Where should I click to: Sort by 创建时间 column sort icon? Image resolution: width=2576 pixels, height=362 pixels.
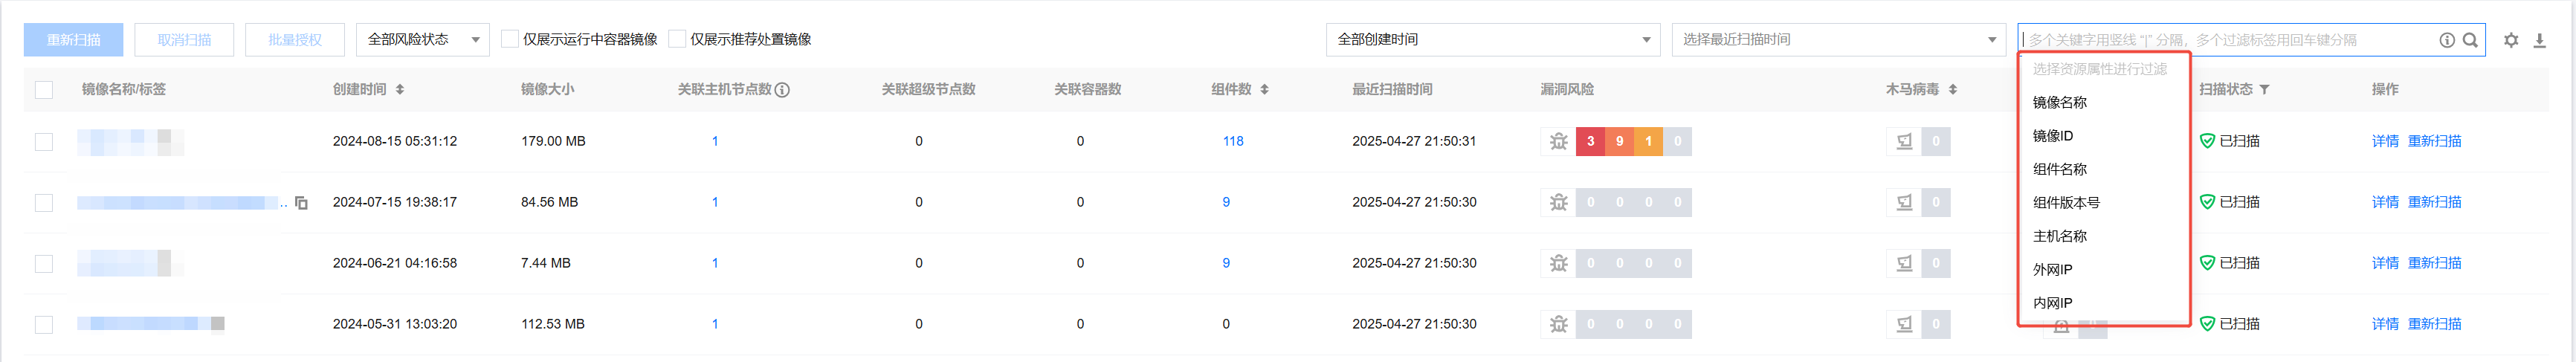[400, 90]
